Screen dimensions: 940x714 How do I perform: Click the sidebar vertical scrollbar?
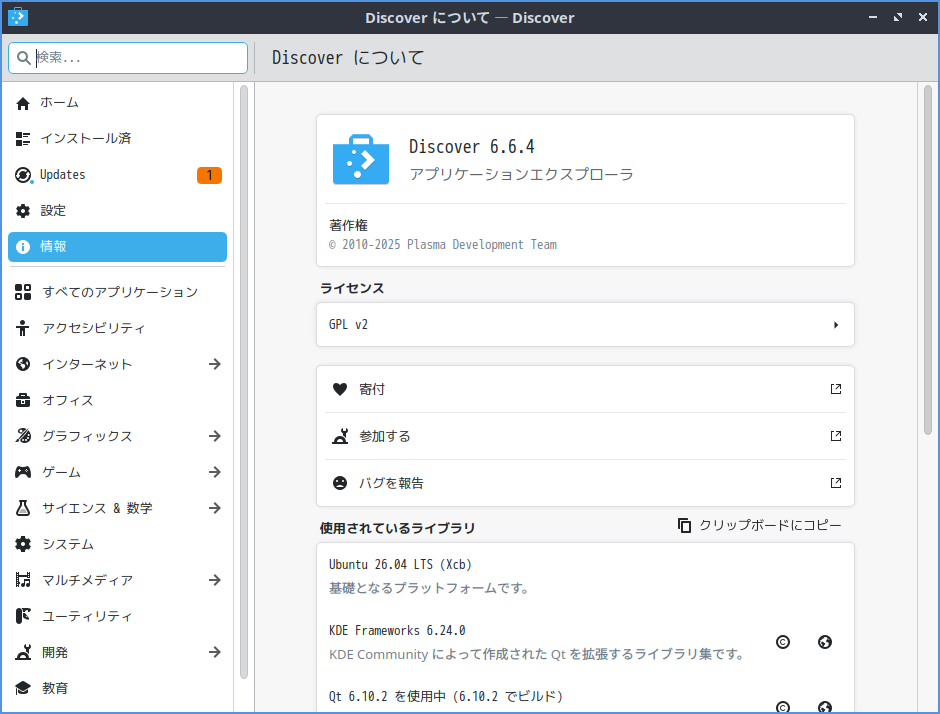(x=243, y=382)
